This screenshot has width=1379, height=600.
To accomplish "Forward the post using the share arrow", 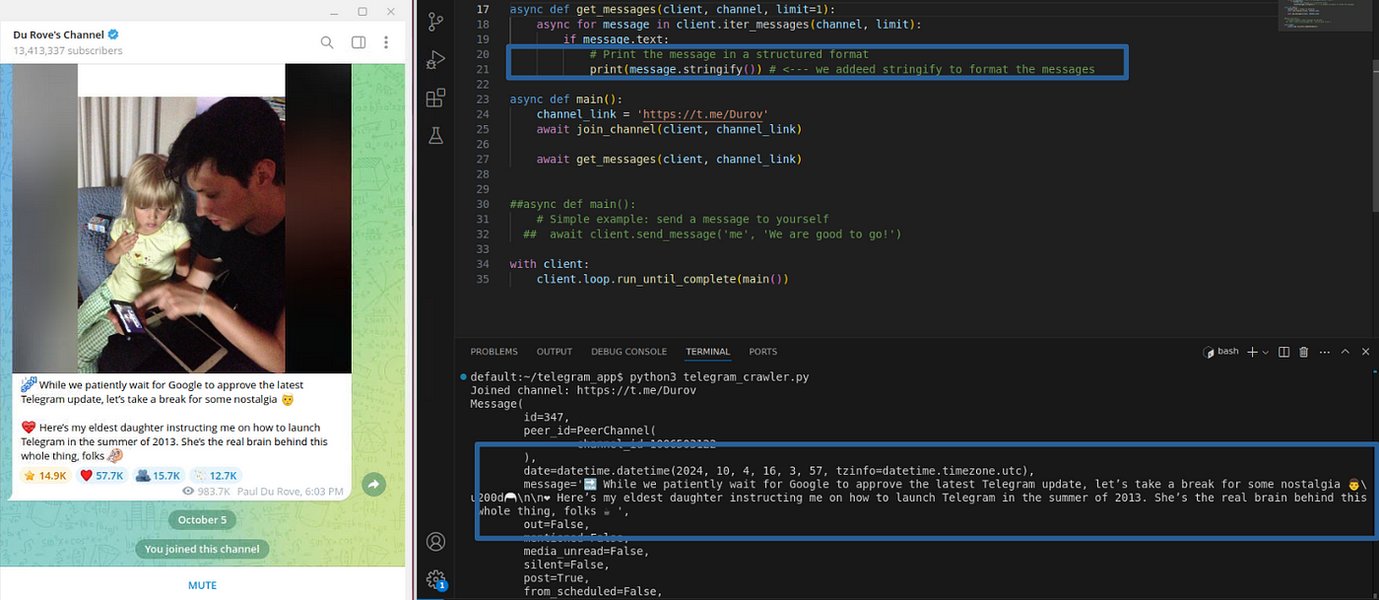I will [x=373, y=484].
